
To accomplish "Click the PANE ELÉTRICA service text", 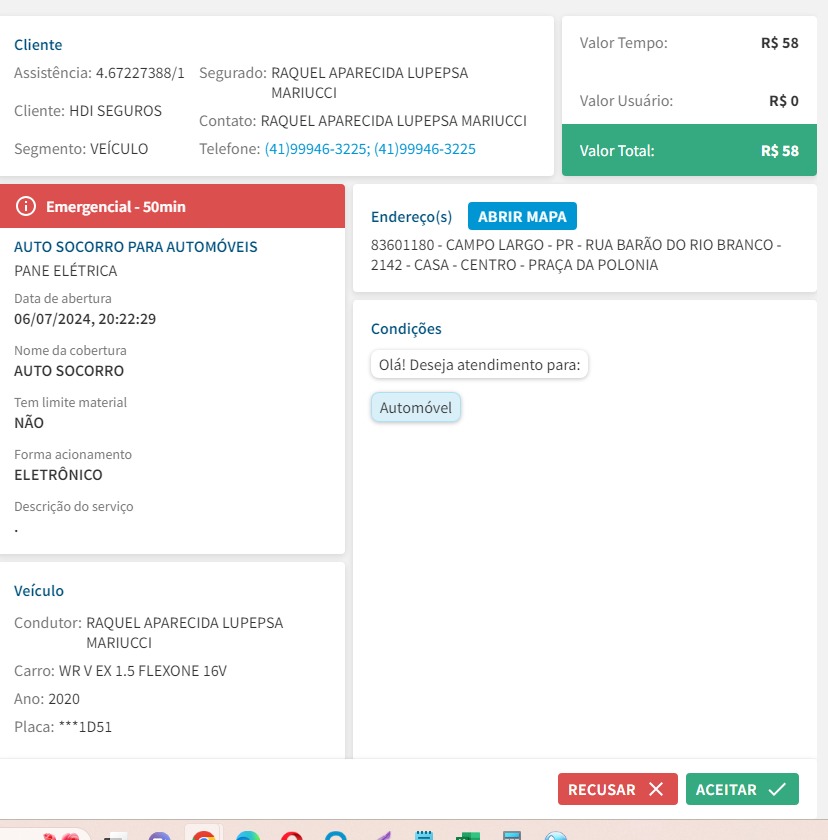I will pyautogui.click(x=65, y=271).
